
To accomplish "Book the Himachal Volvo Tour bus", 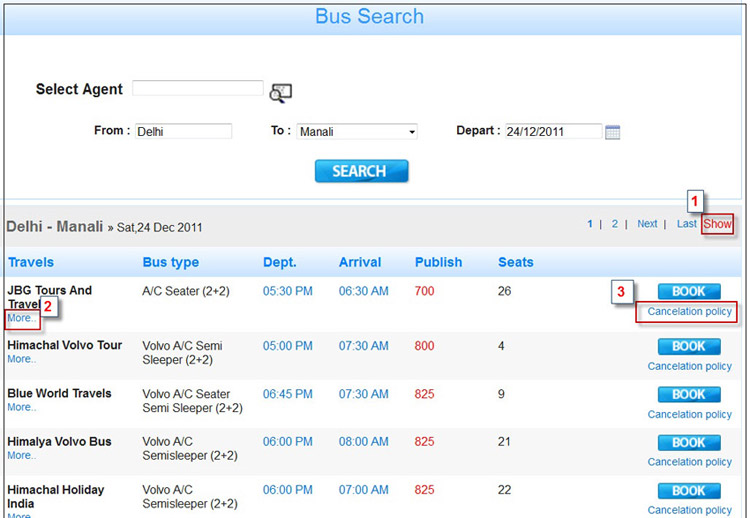I will (x=689, y=346).
